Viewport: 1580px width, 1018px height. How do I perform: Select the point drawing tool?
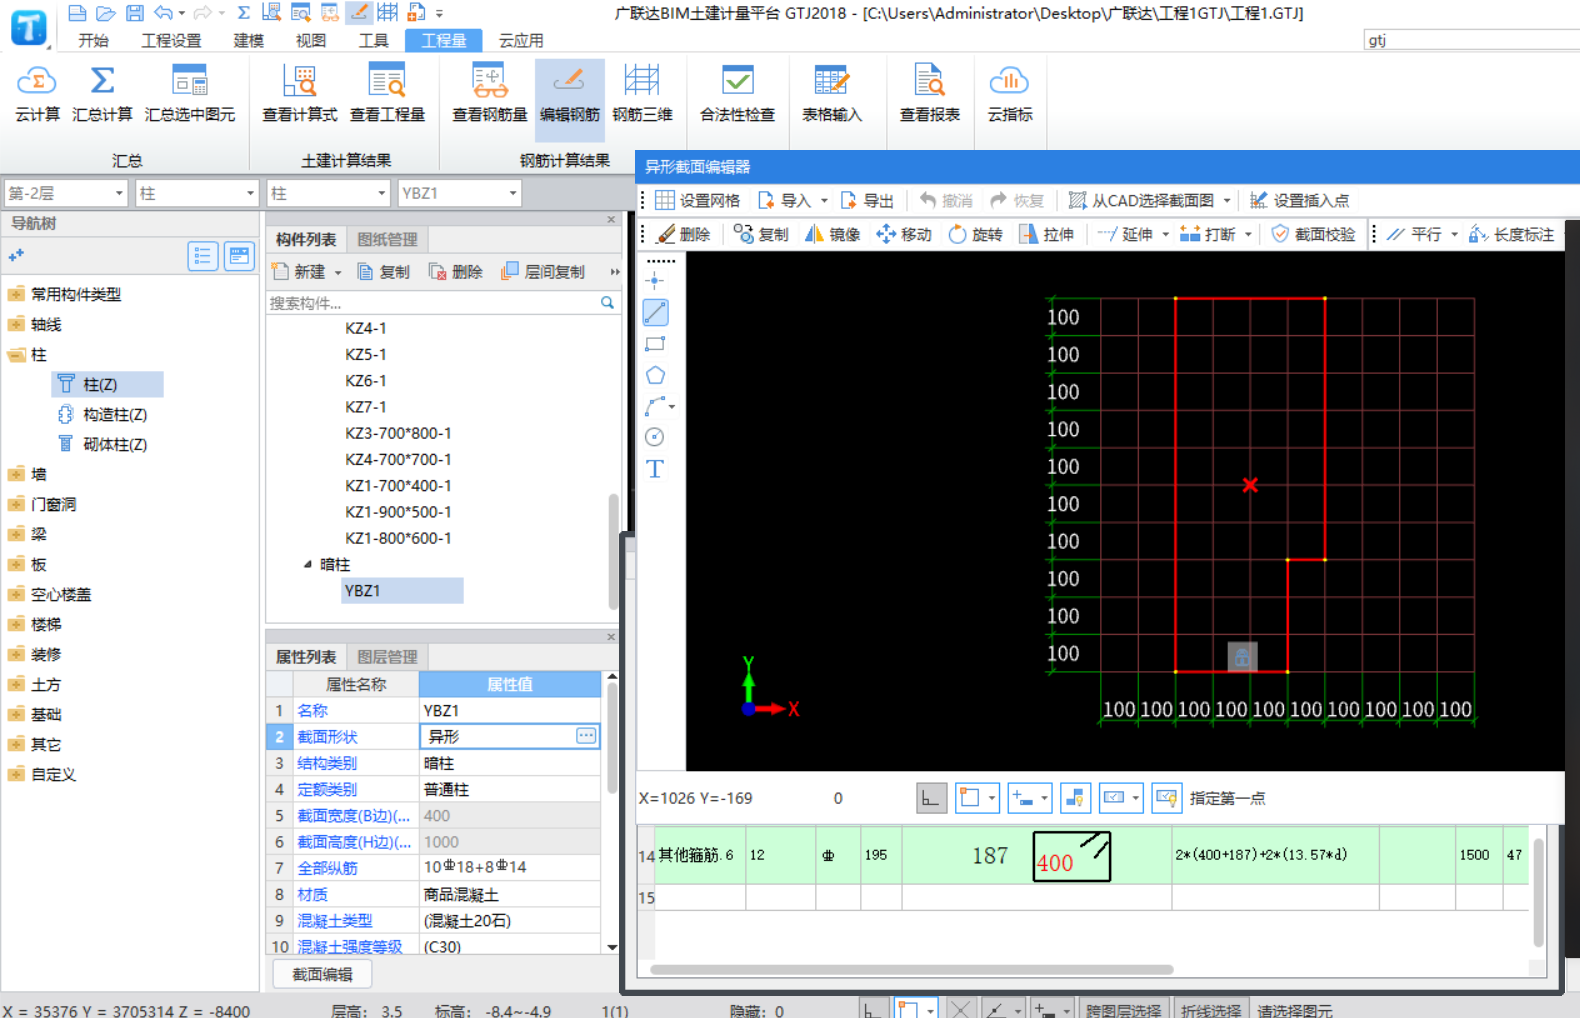pos(655,281)
